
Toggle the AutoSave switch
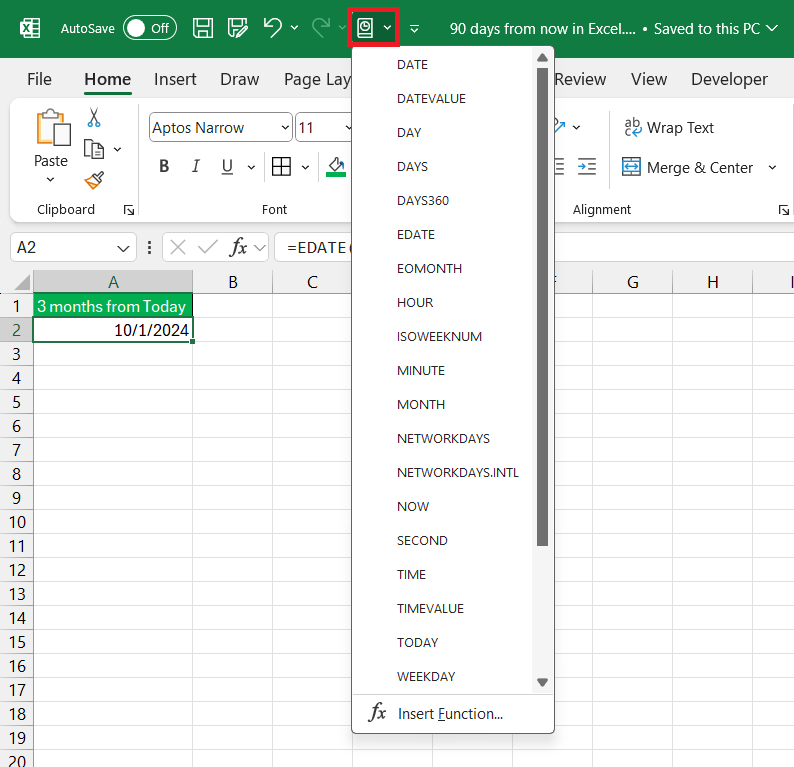(150, 28)
